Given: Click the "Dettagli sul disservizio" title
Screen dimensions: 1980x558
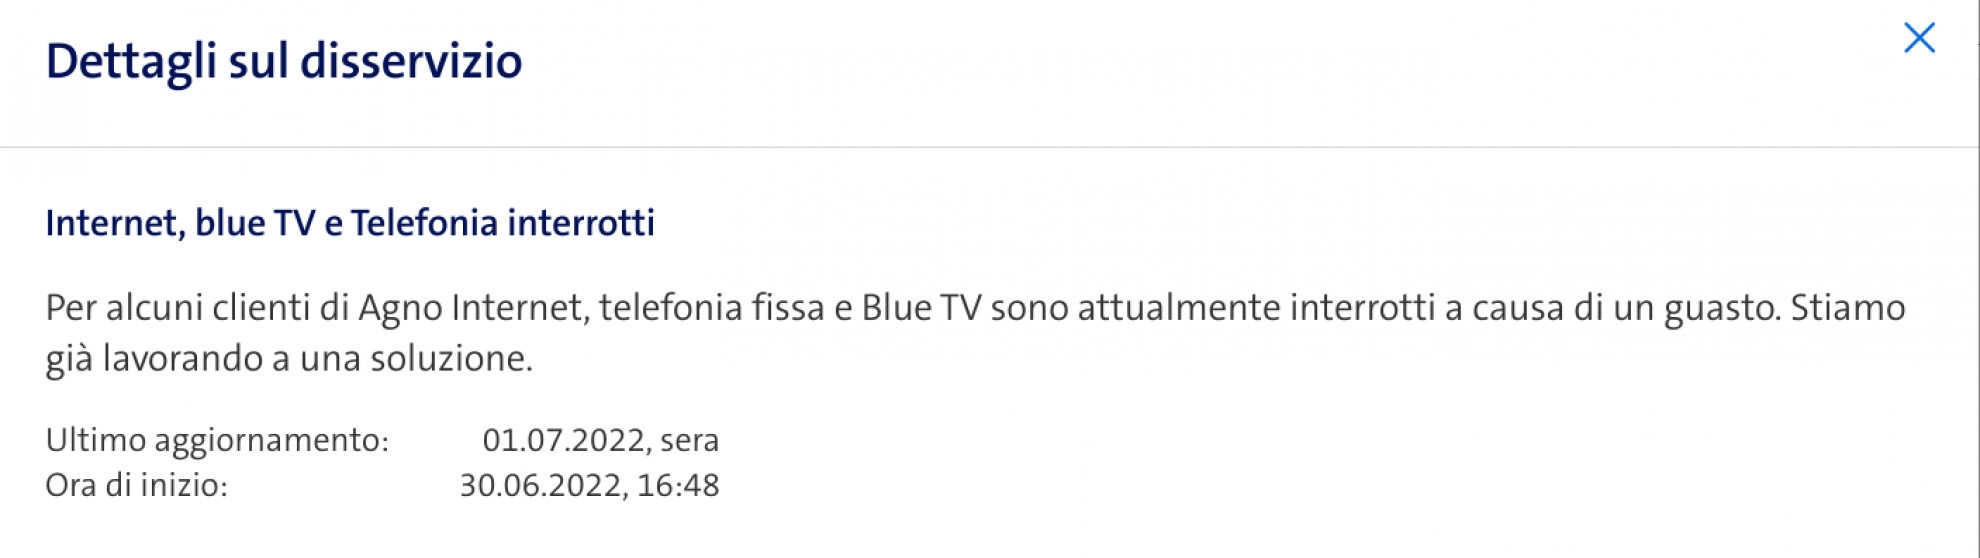Looking at the screenshot, I should [x=284, y=62].
